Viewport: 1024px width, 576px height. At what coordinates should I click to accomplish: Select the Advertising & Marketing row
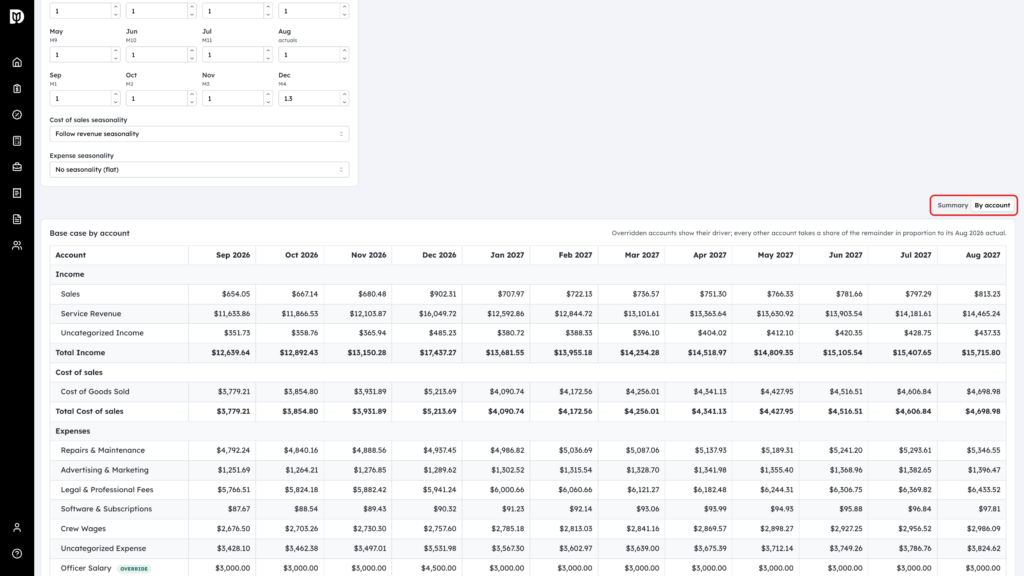pos(528,470)
